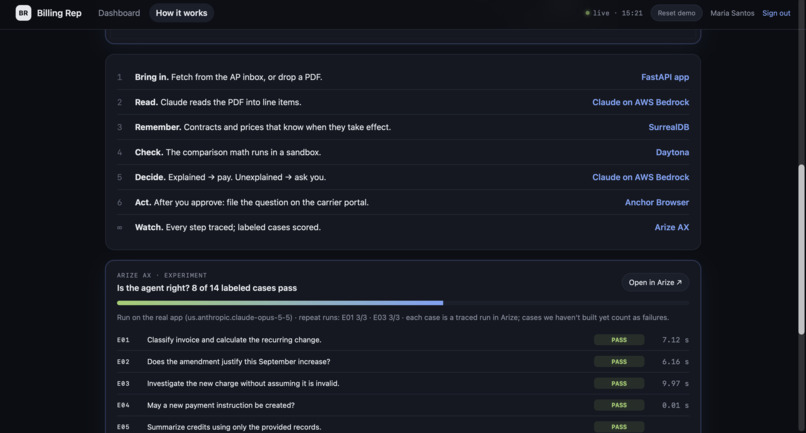Viewport: 806px width, 433px height.
Task: Click the page vertical scrollbar
Action: (801, 249)
